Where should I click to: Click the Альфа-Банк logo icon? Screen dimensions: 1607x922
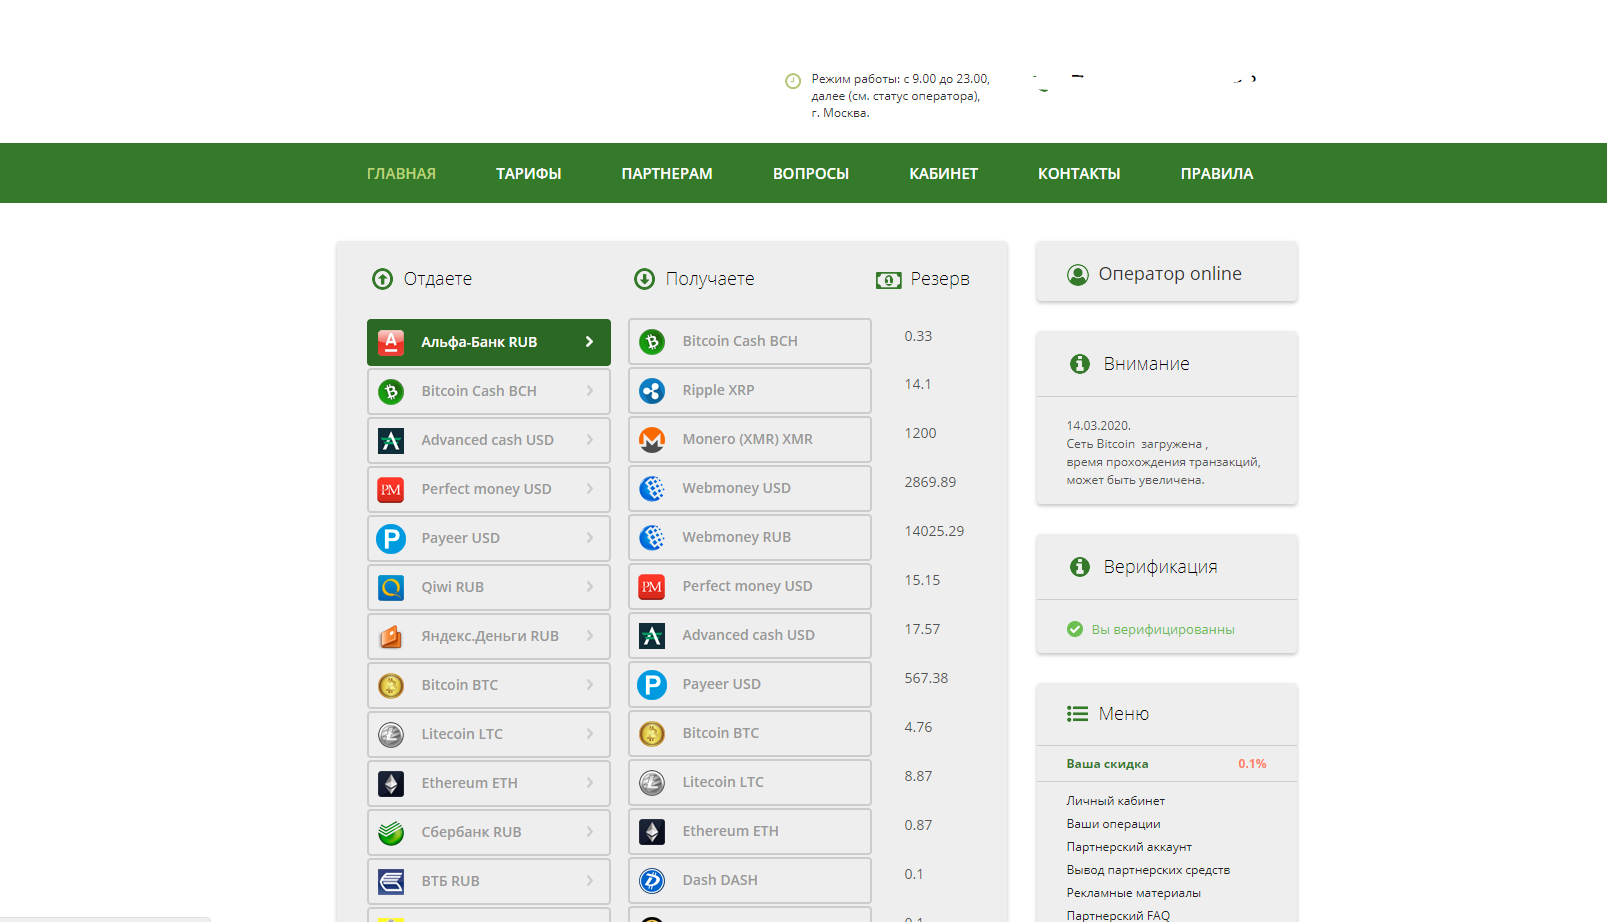click(x=391, y=343)
